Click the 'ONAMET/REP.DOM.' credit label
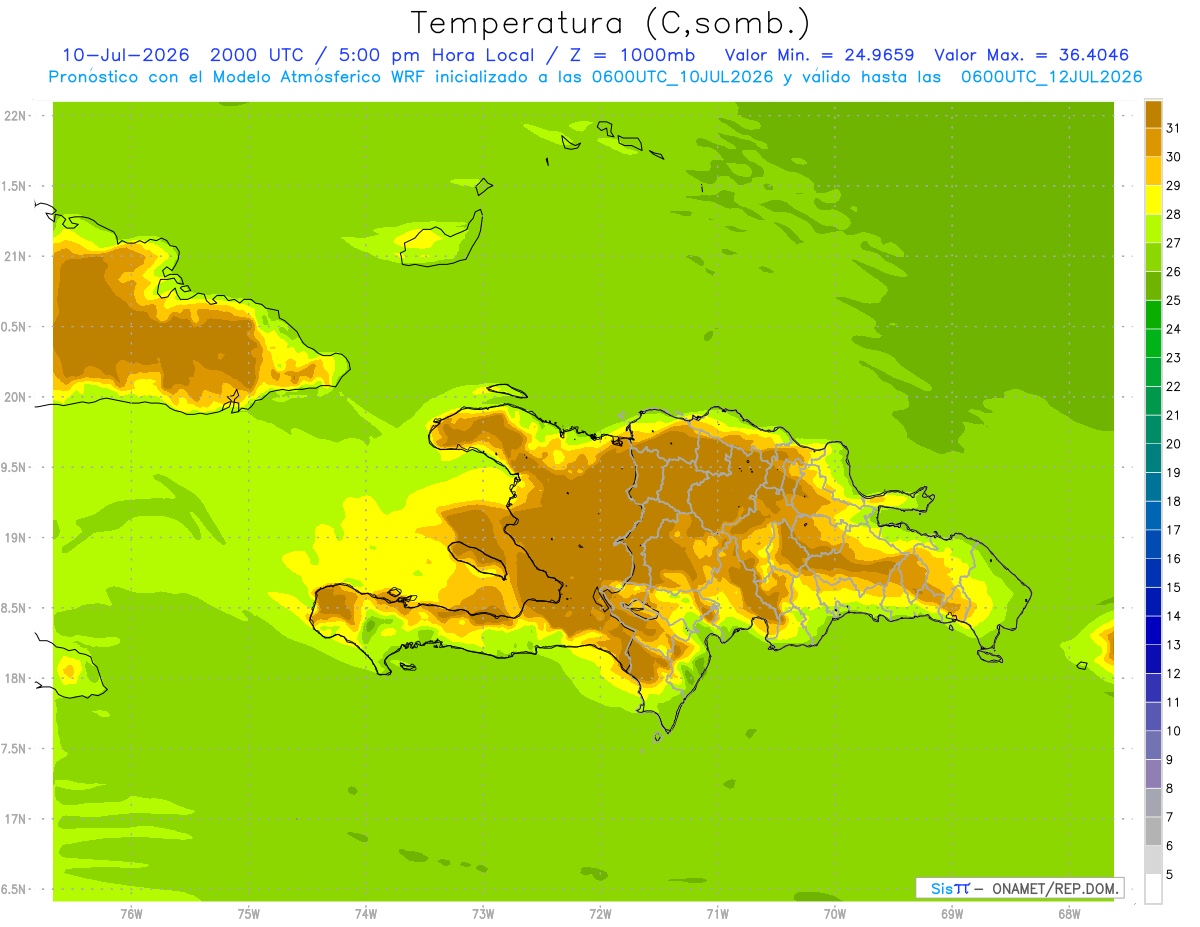Image resolution: width=1200 pixels, height=927 pixels. point(1055,888)
